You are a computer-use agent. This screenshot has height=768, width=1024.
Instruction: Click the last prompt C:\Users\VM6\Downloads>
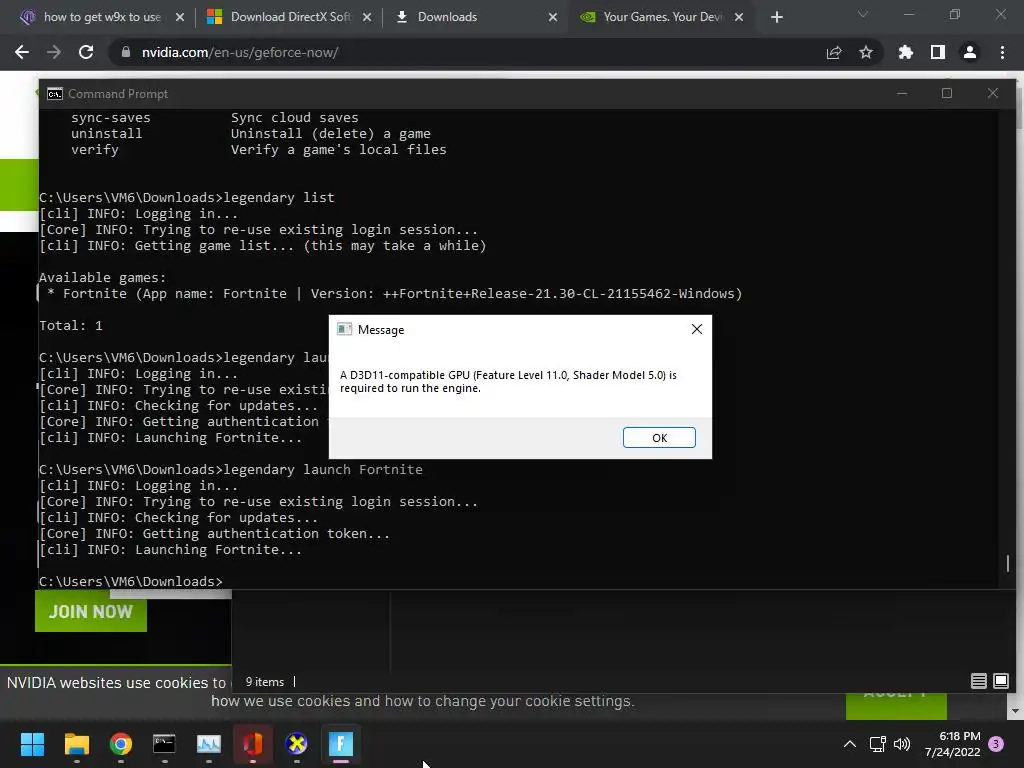131,581
